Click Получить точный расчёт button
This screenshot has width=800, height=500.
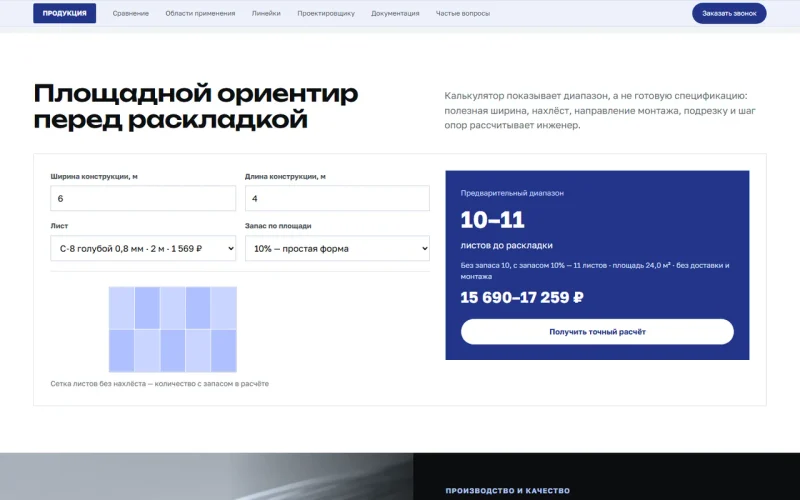point(597,332)
